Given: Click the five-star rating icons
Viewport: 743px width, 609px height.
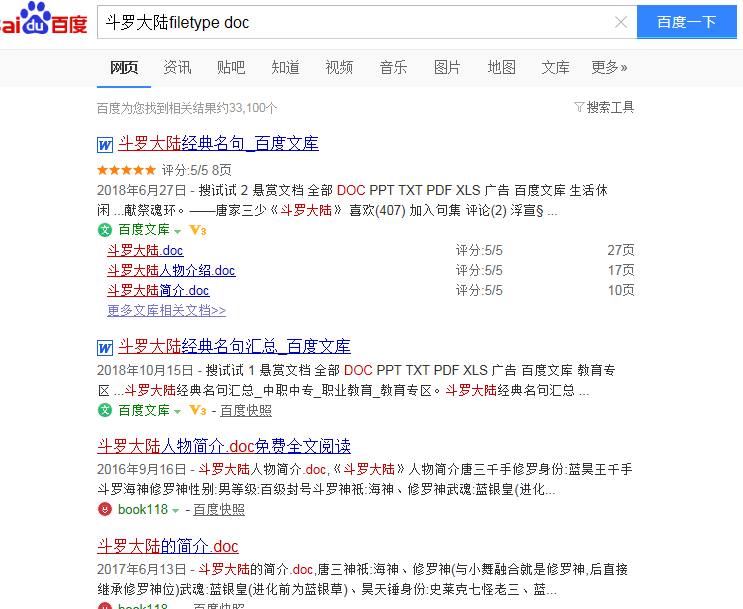Looking at the screenshot, I should [127, 170].
